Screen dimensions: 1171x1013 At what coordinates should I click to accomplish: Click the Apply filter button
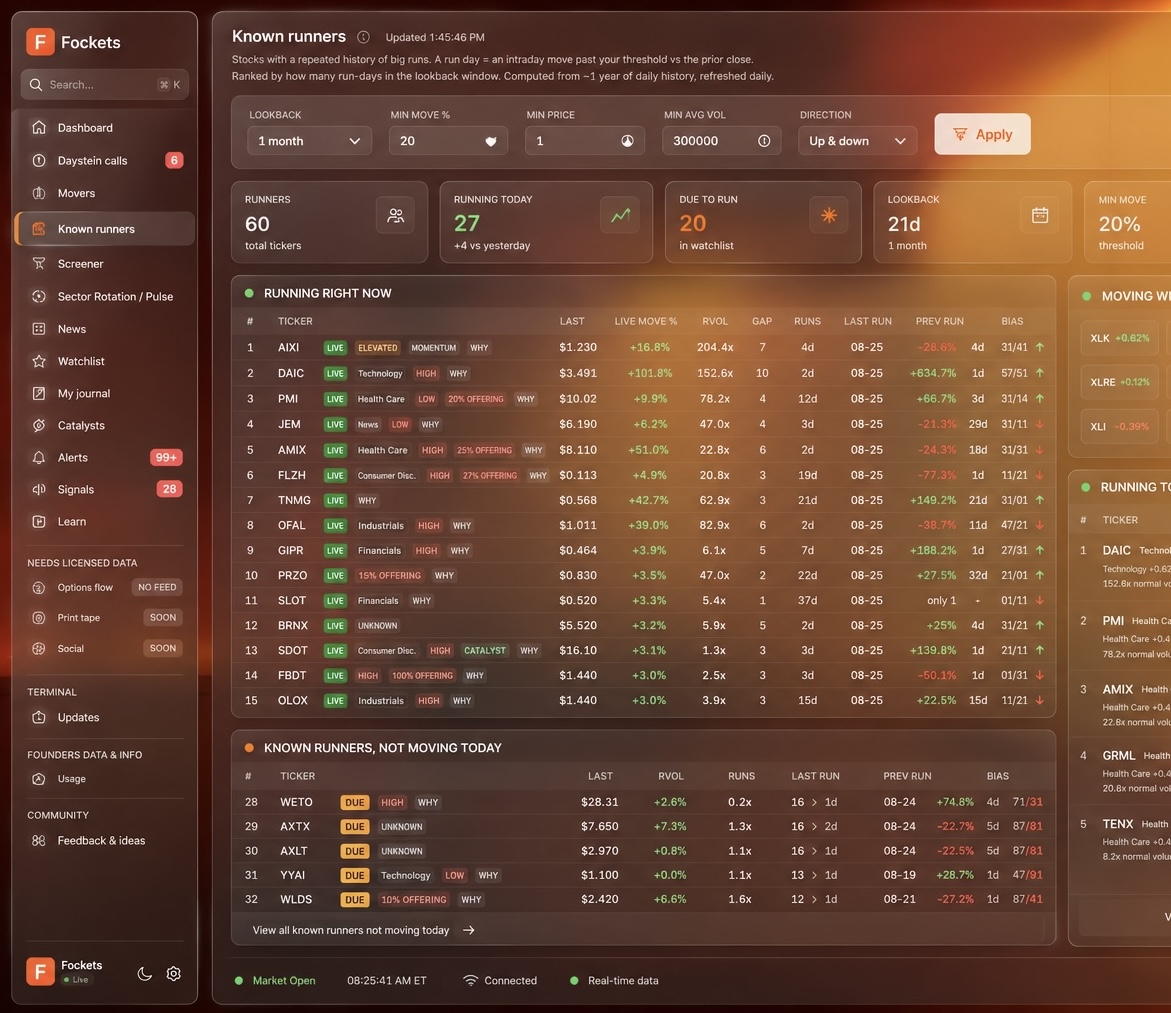pyautogui.click(x=982, y=134)
